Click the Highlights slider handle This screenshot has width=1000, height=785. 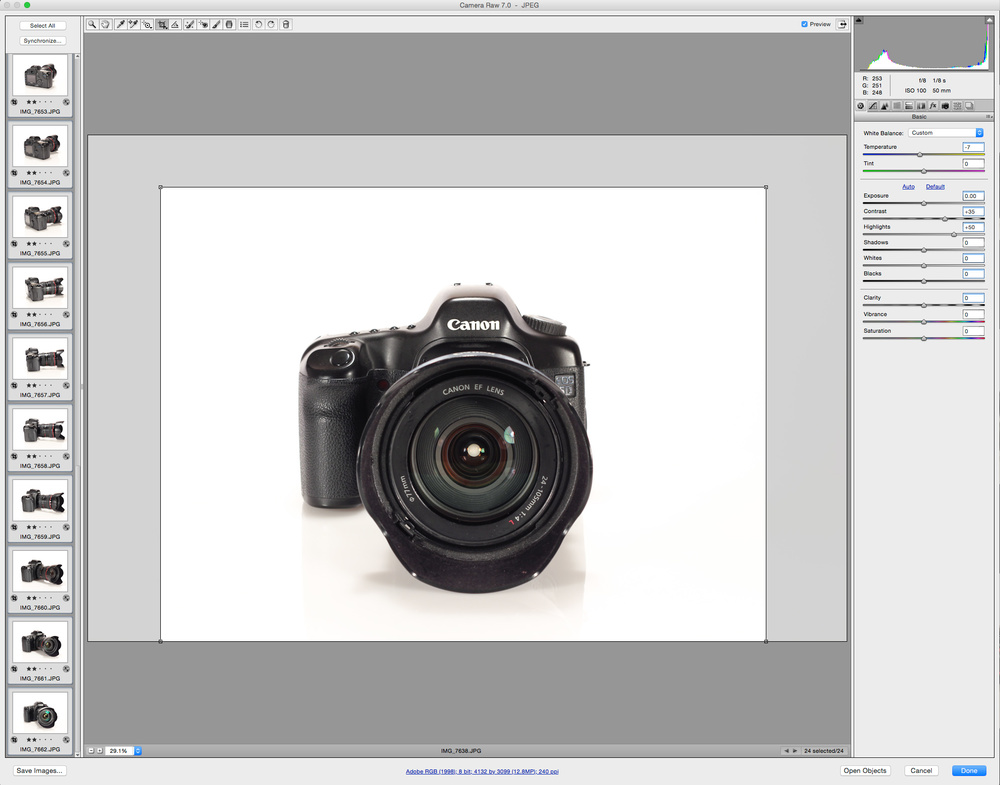954,234
